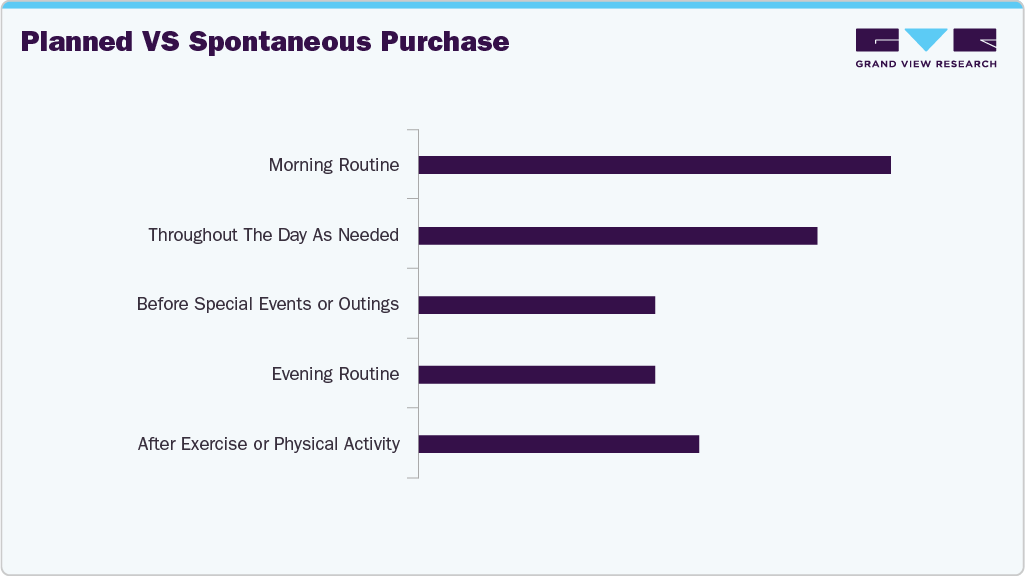Select the 'After Exercise or Physical Activity' bar
Viewport: 1025px width, 576px height.
pyautogui.click(x=558, y=444)
